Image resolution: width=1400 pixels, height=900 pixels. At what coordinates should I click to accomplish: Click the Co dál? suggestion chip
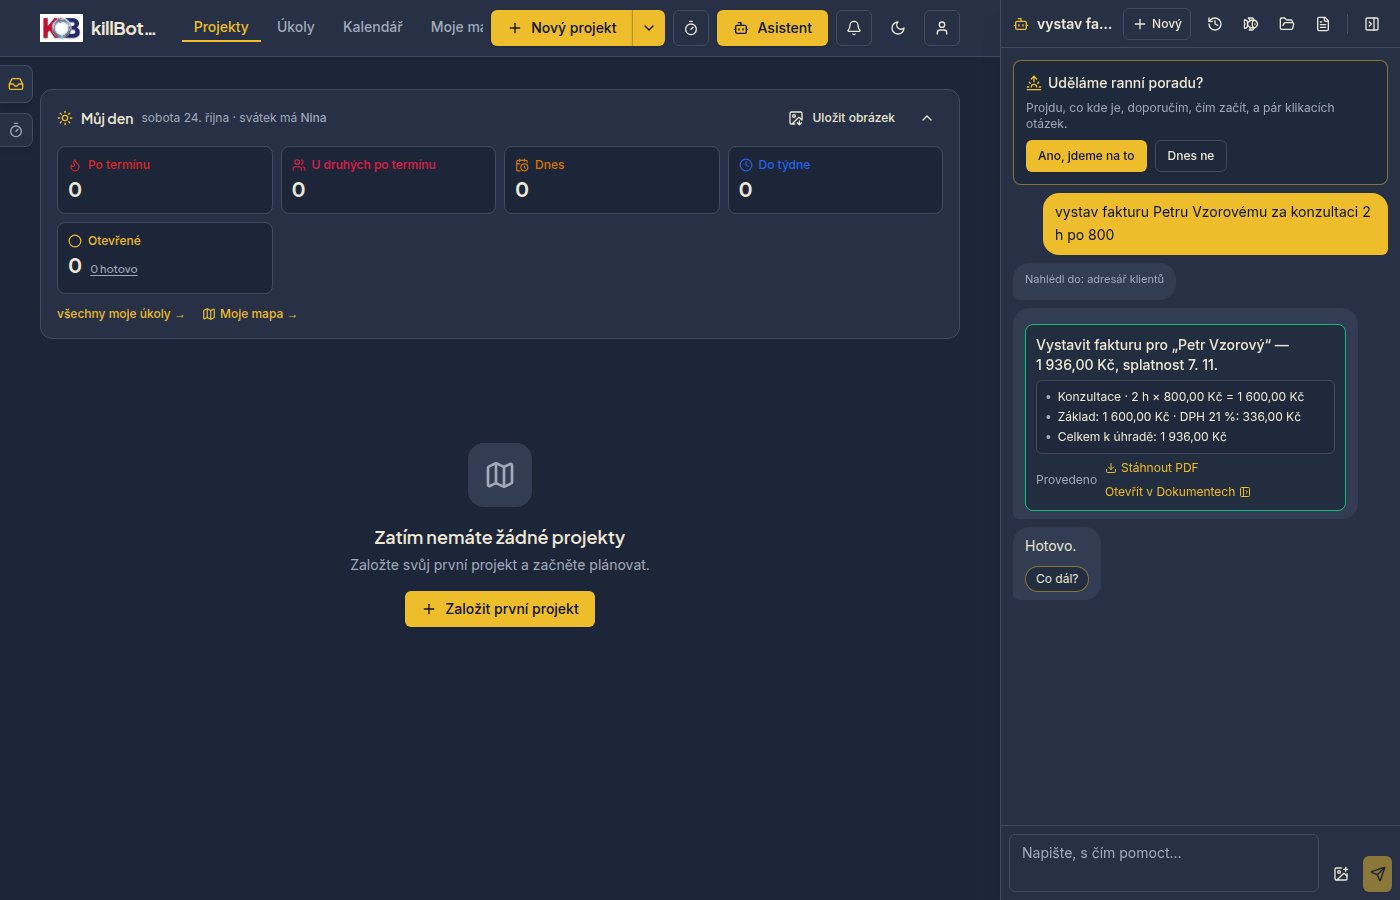[x=1057, y=579]
